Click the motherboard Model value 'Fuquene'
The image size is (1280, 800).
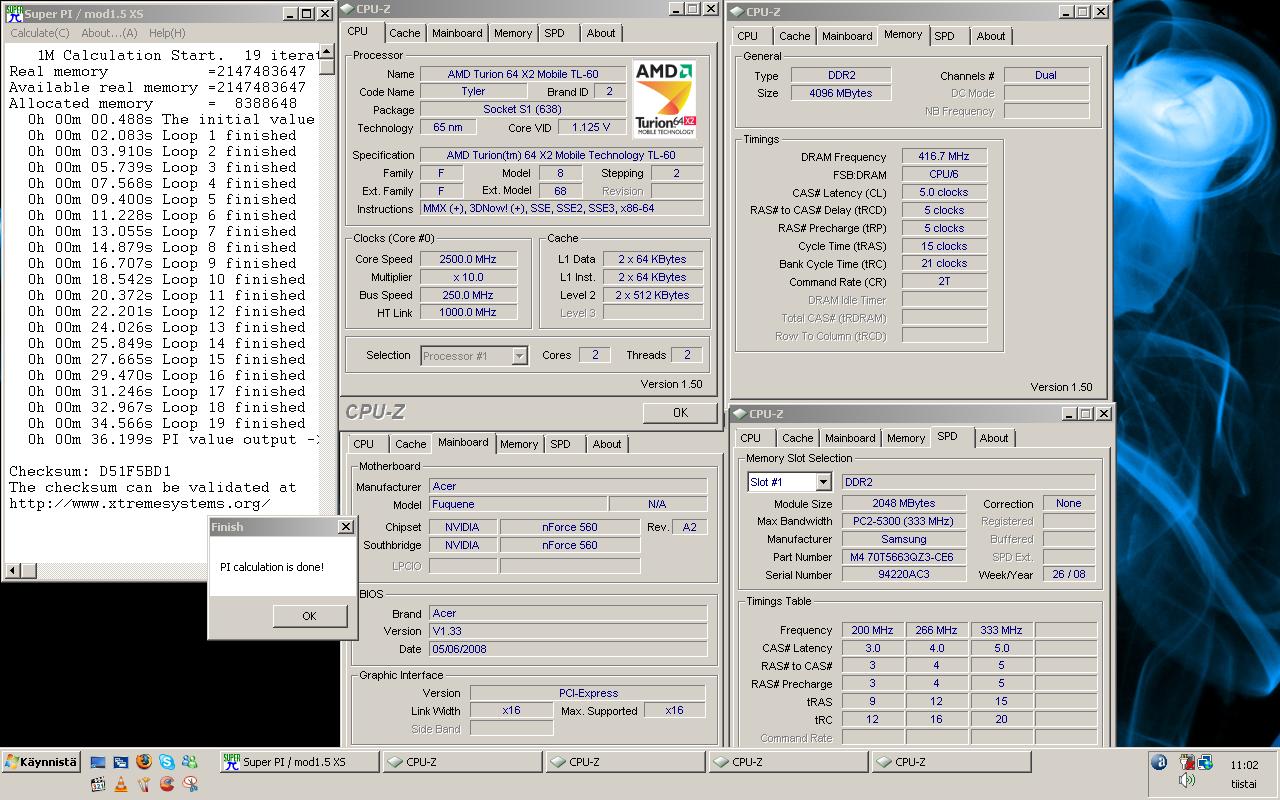click(517, 504)
